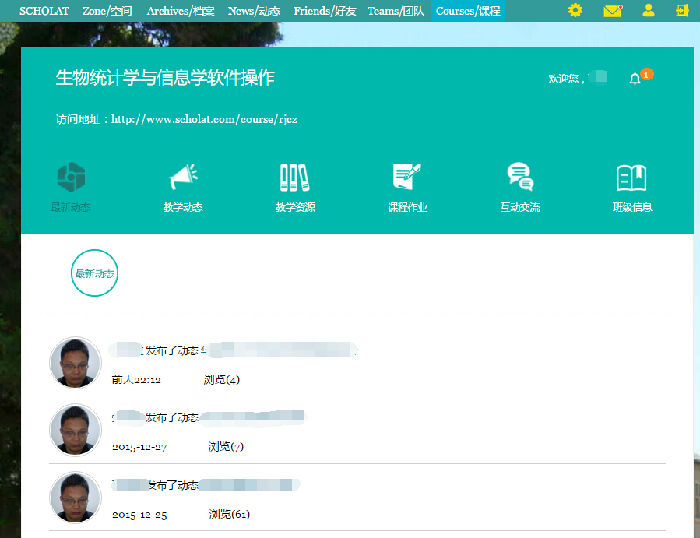The height and width of the screenshot is (538, 700).
Task: Open the yellow settings gear icon
Action: [x=575, y=11]
